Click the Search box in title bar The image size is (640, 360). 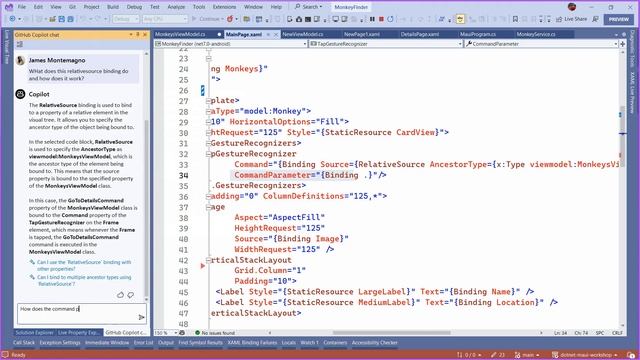309,7
